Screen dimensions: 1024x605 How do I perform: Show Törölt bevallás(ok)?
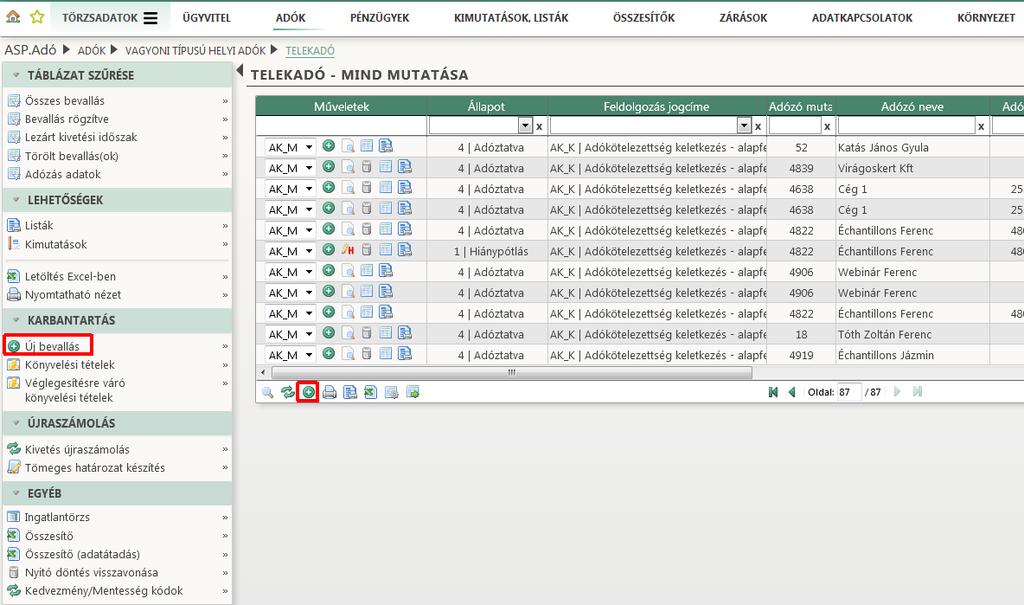click(72, 156)
